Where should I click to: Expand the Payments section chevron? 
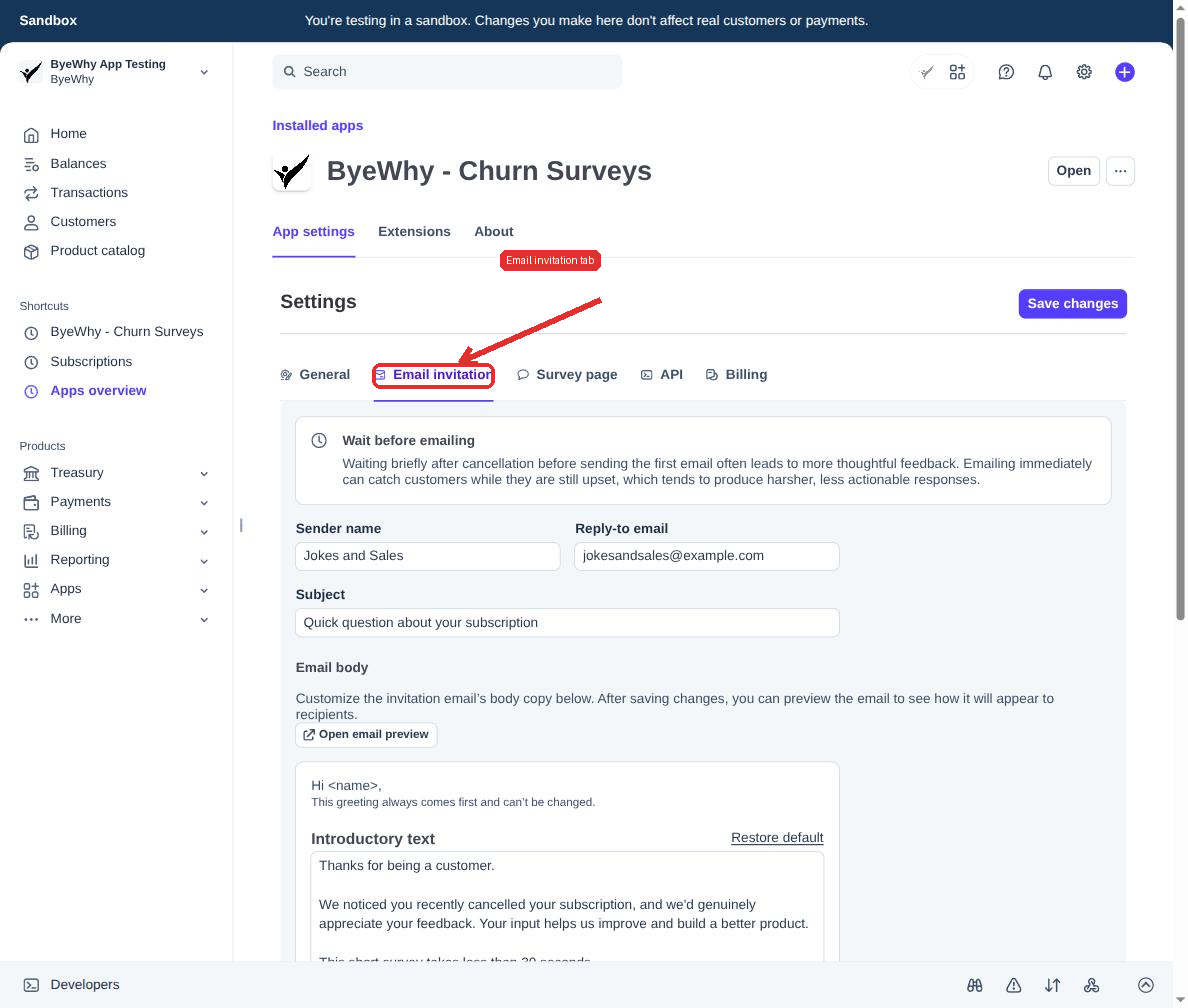[204, 502]
